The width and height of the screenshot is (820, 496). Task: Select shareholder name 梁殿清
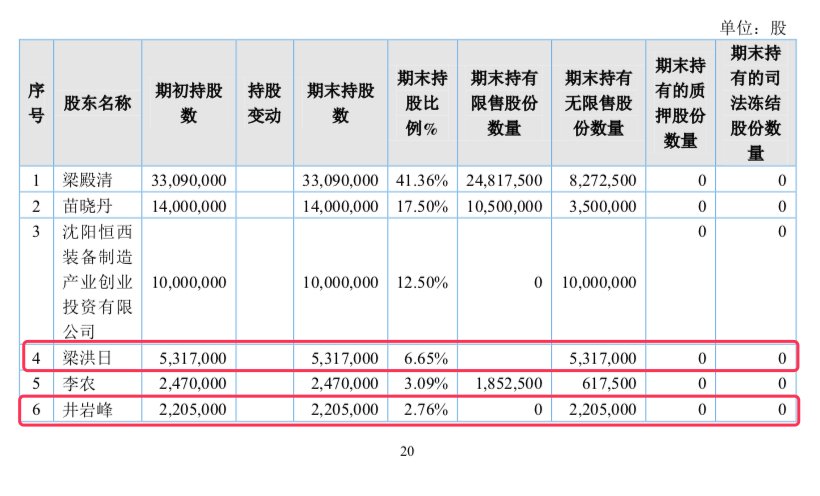[87, 181]
